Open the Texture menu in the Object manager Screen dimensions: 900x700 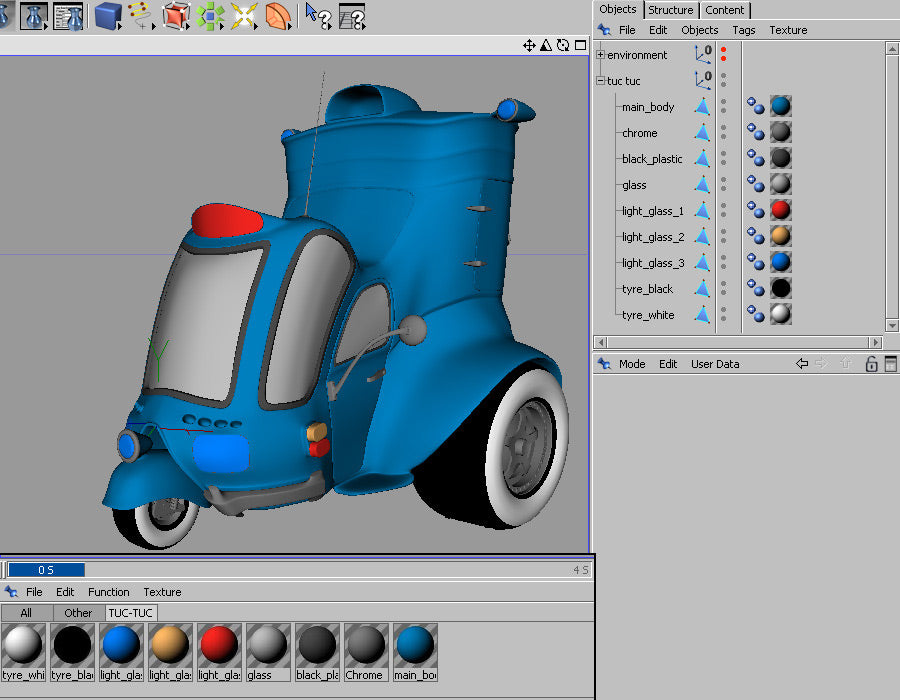click(788, 30)
